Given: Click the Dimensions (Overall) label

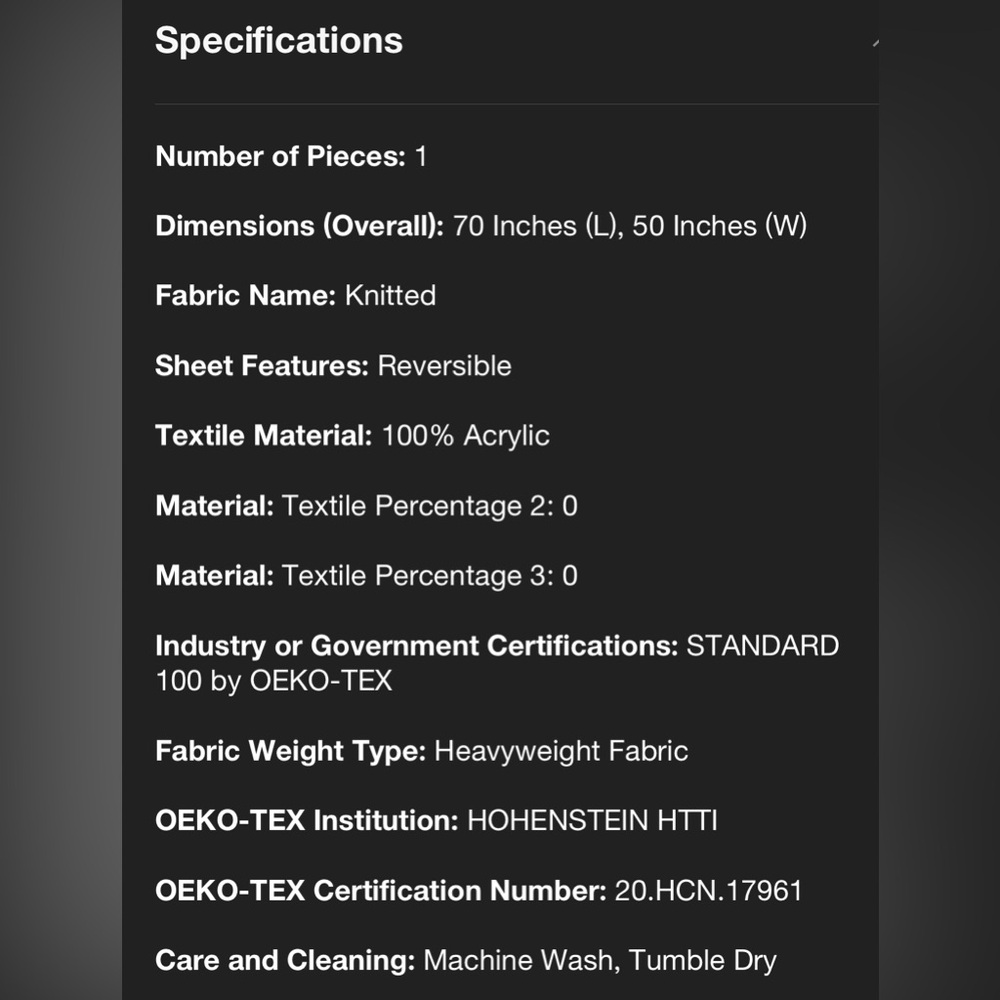Looking at the screenshot, I should click(x=300, y=226).
